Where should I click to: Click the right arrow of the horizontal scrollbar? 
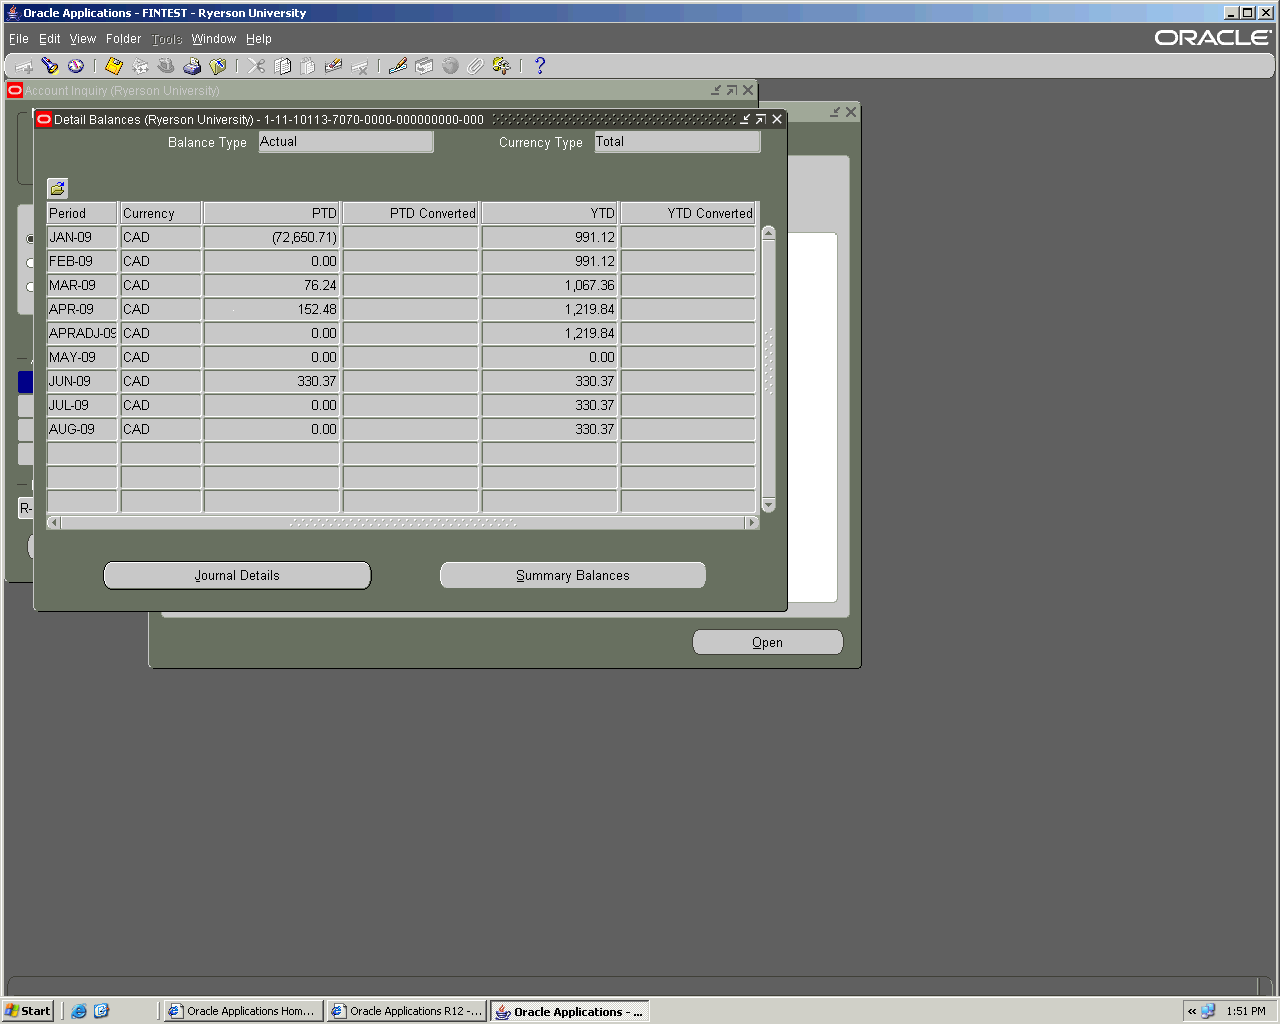[752, 522]
